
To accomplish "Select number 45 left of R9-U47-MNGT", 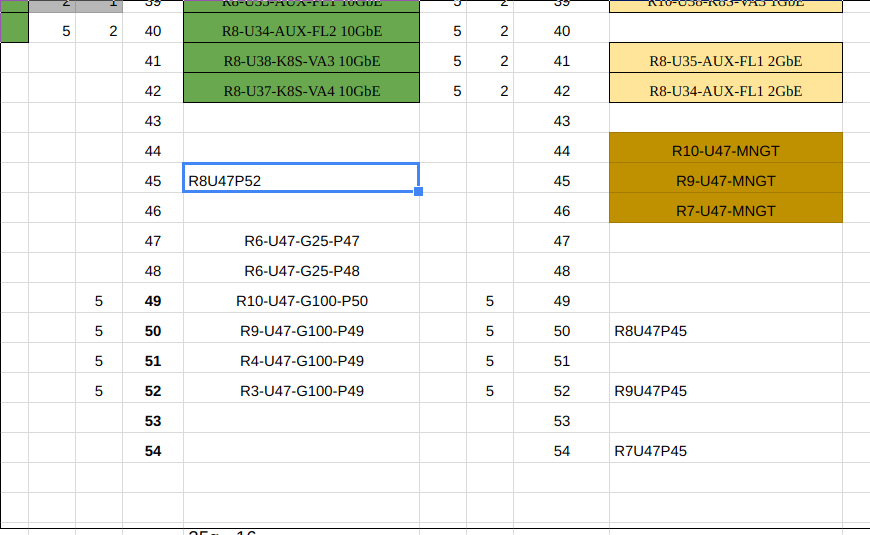I will click(562, 181).
